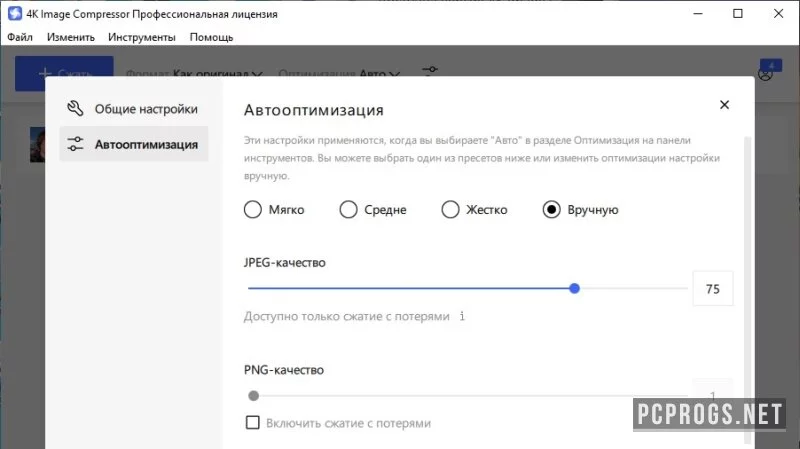Select the Жестко preset

click(x=474, y=209)
